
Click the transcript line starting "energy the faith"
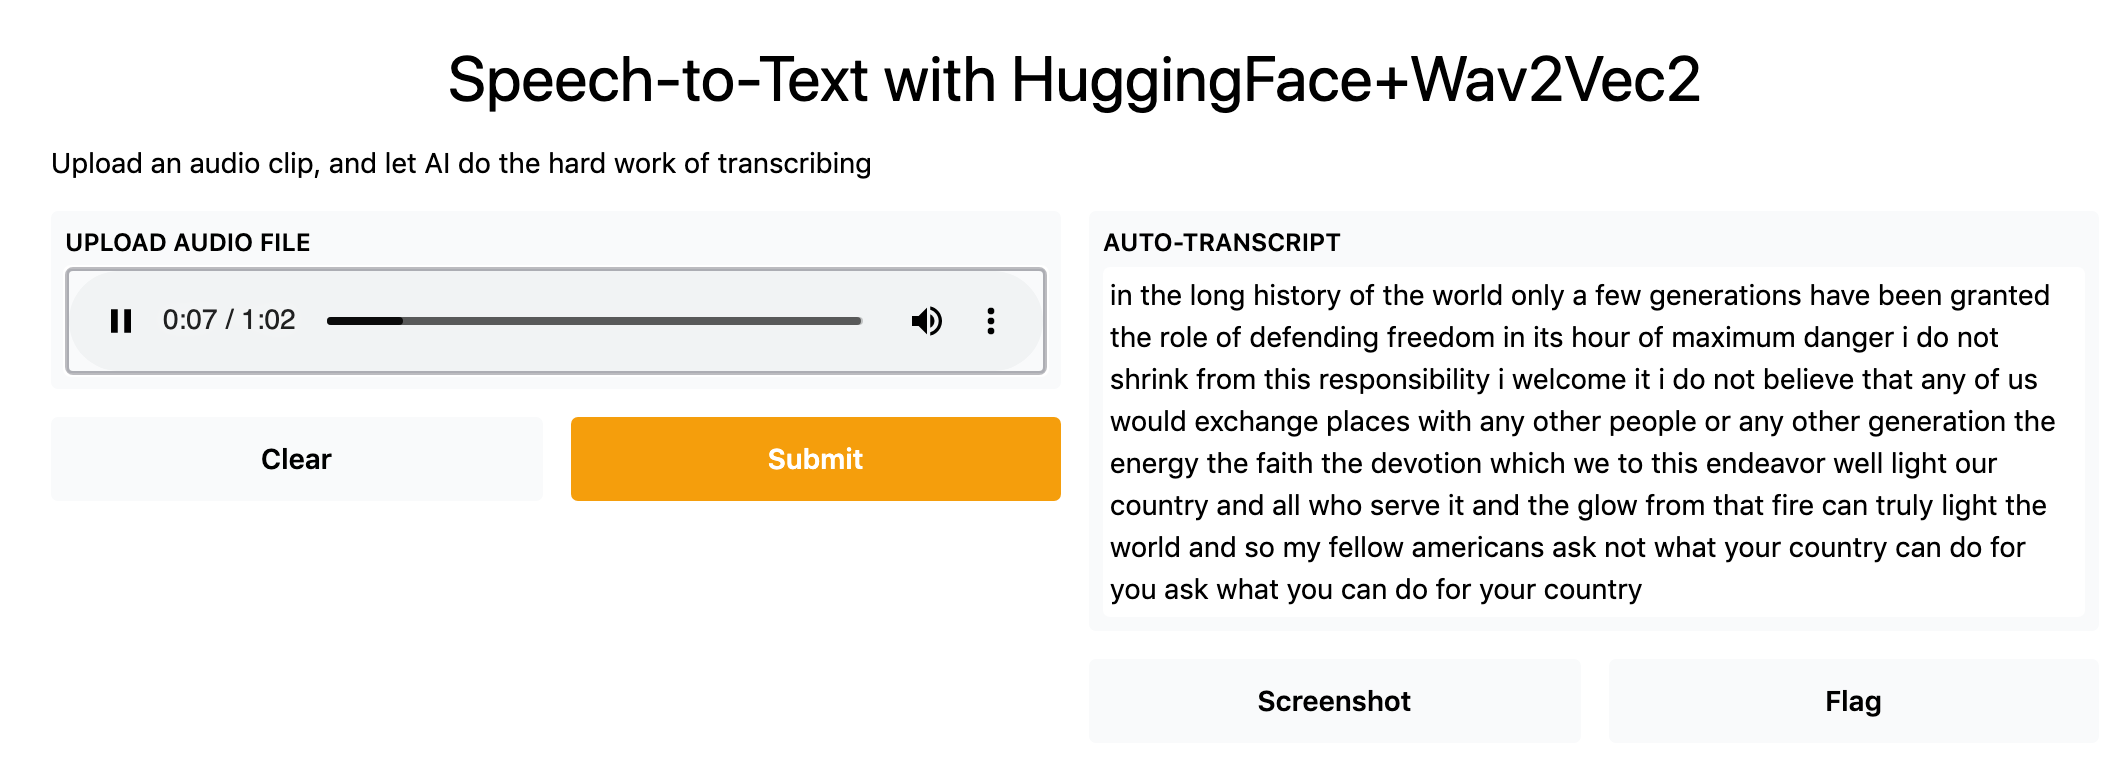[1553, 464]
